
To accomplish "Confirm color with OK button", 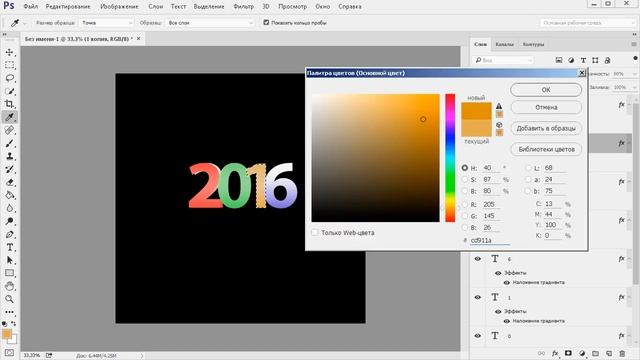I will point(546,90).
